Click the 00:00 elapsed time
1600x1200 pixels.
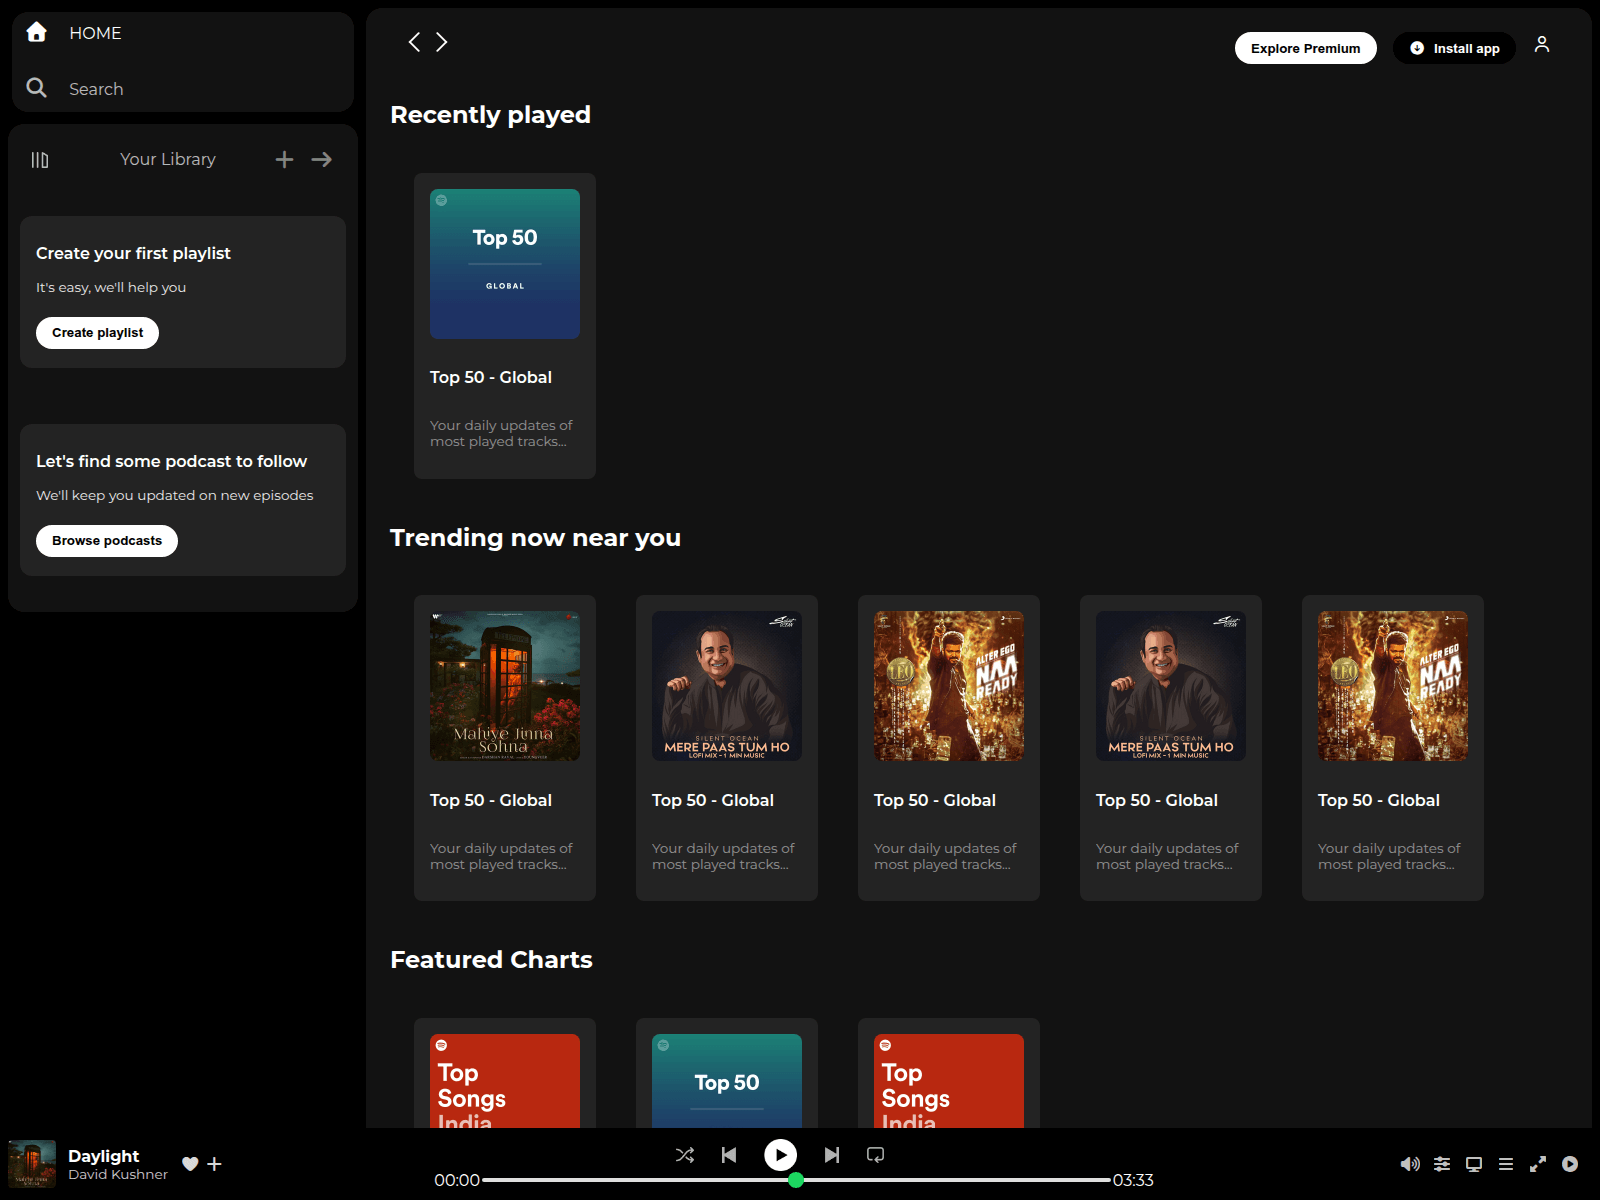[457, 1180]
